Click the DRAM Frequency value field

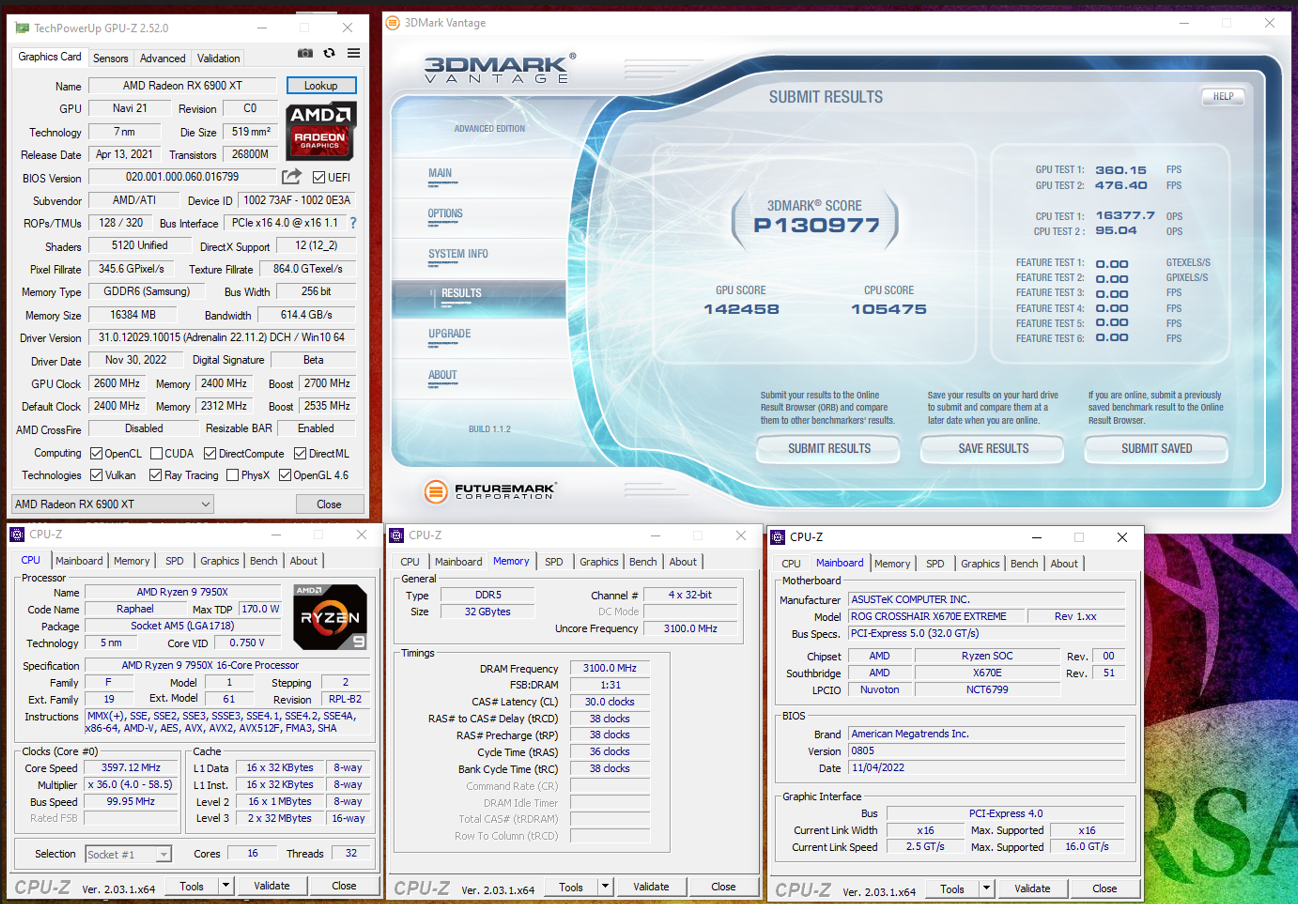coord(609,669)
